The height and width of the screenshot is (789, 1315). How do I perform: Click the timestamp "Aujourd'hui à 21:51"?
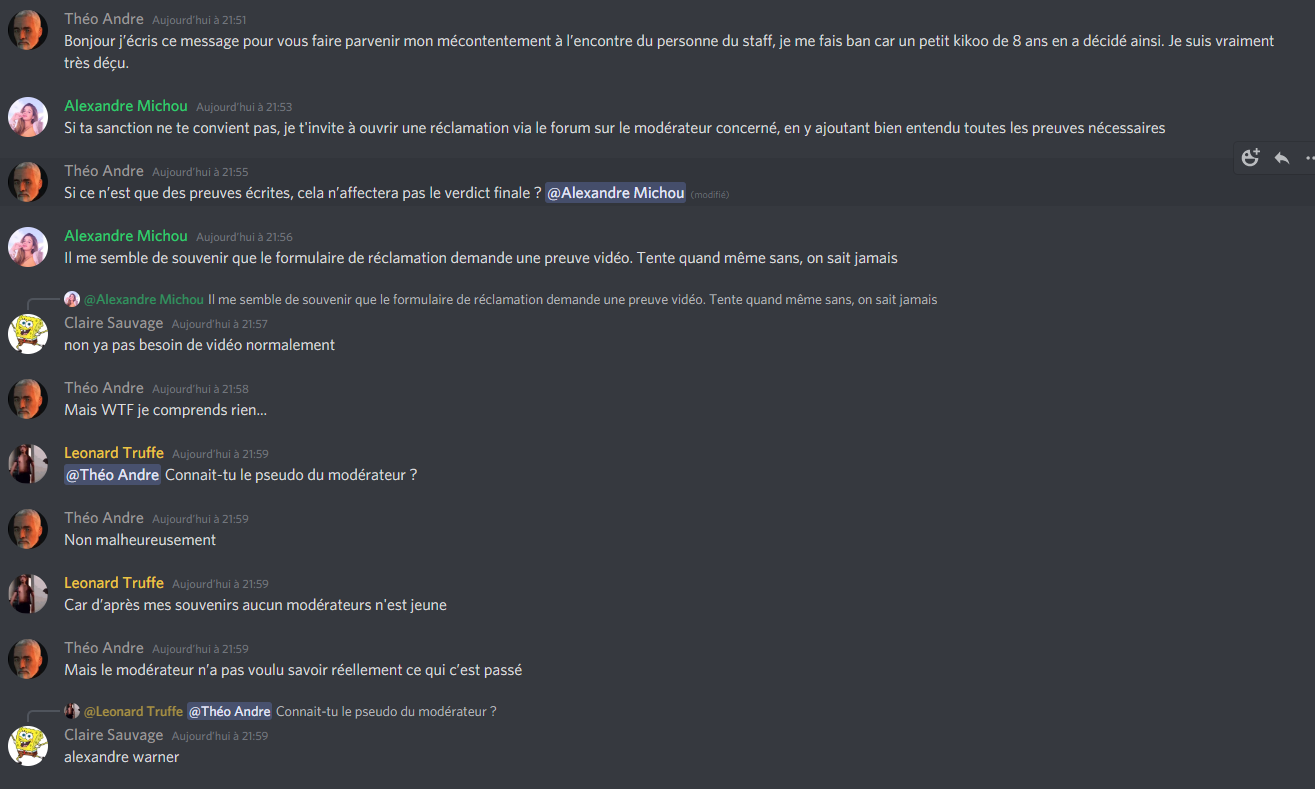(x=199, y=20)
